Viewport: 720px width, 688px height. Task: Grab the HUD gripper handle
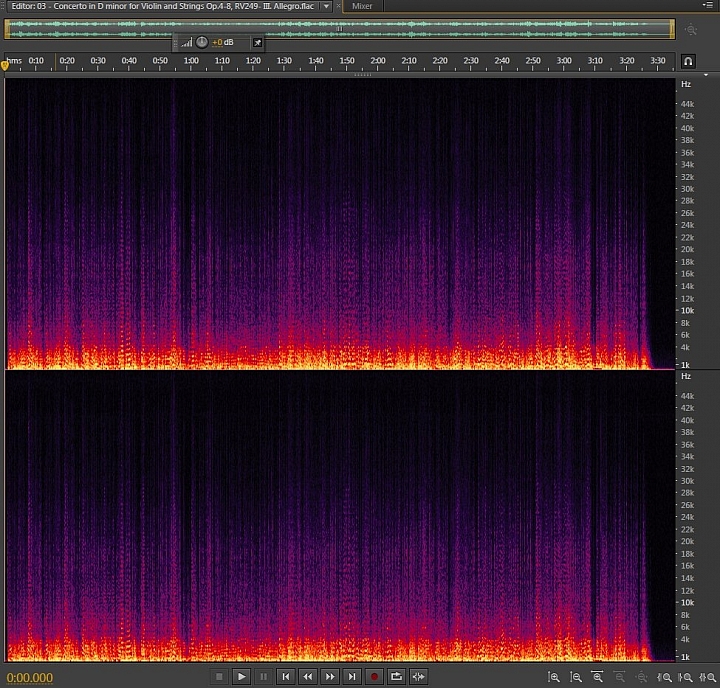(175, 43)
